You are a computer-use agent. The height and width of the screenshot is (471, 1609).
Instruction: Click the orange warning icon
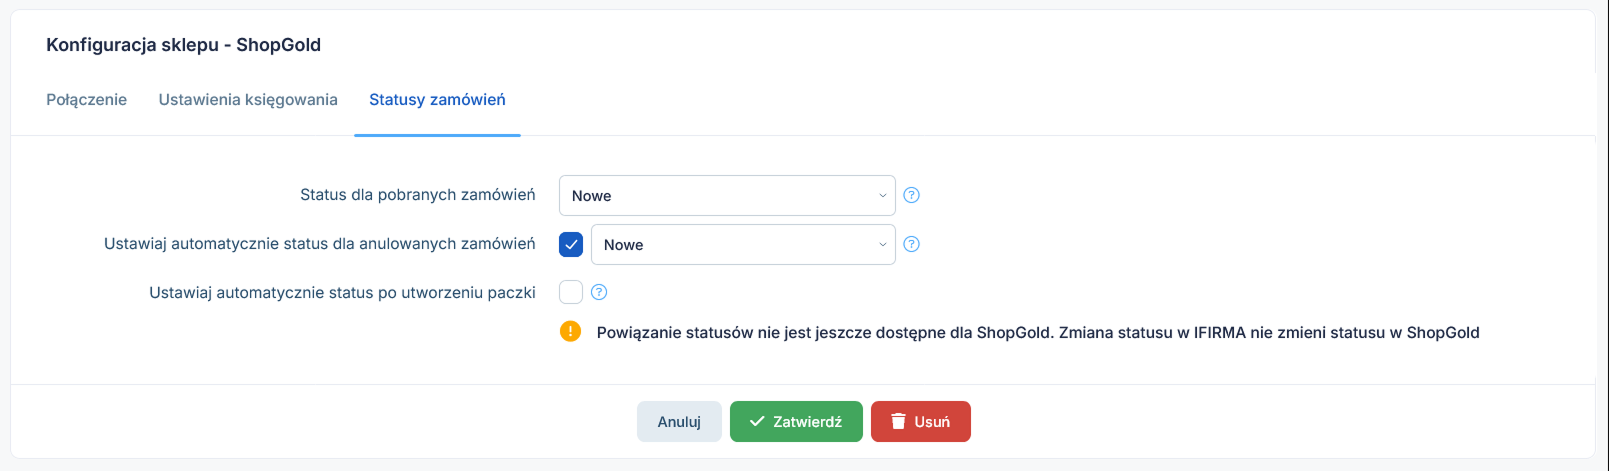[570, 331]
